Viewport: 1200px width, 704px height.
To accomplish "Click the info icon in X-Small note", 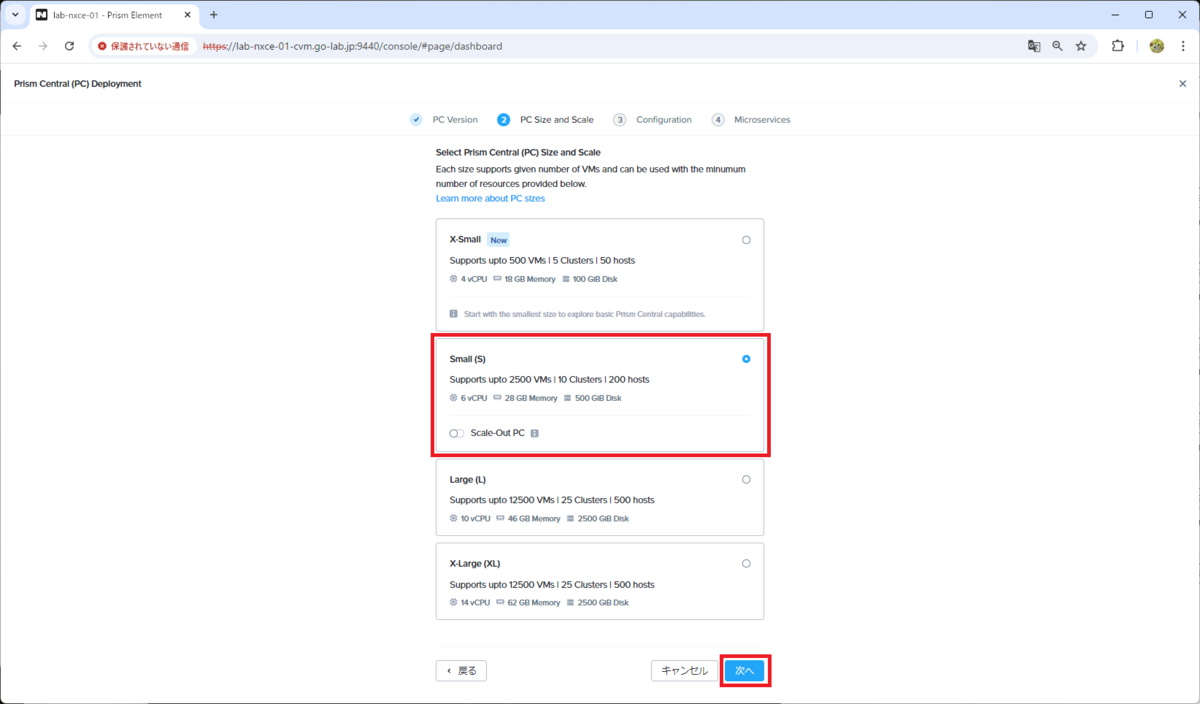I will (x=454, y=314).
